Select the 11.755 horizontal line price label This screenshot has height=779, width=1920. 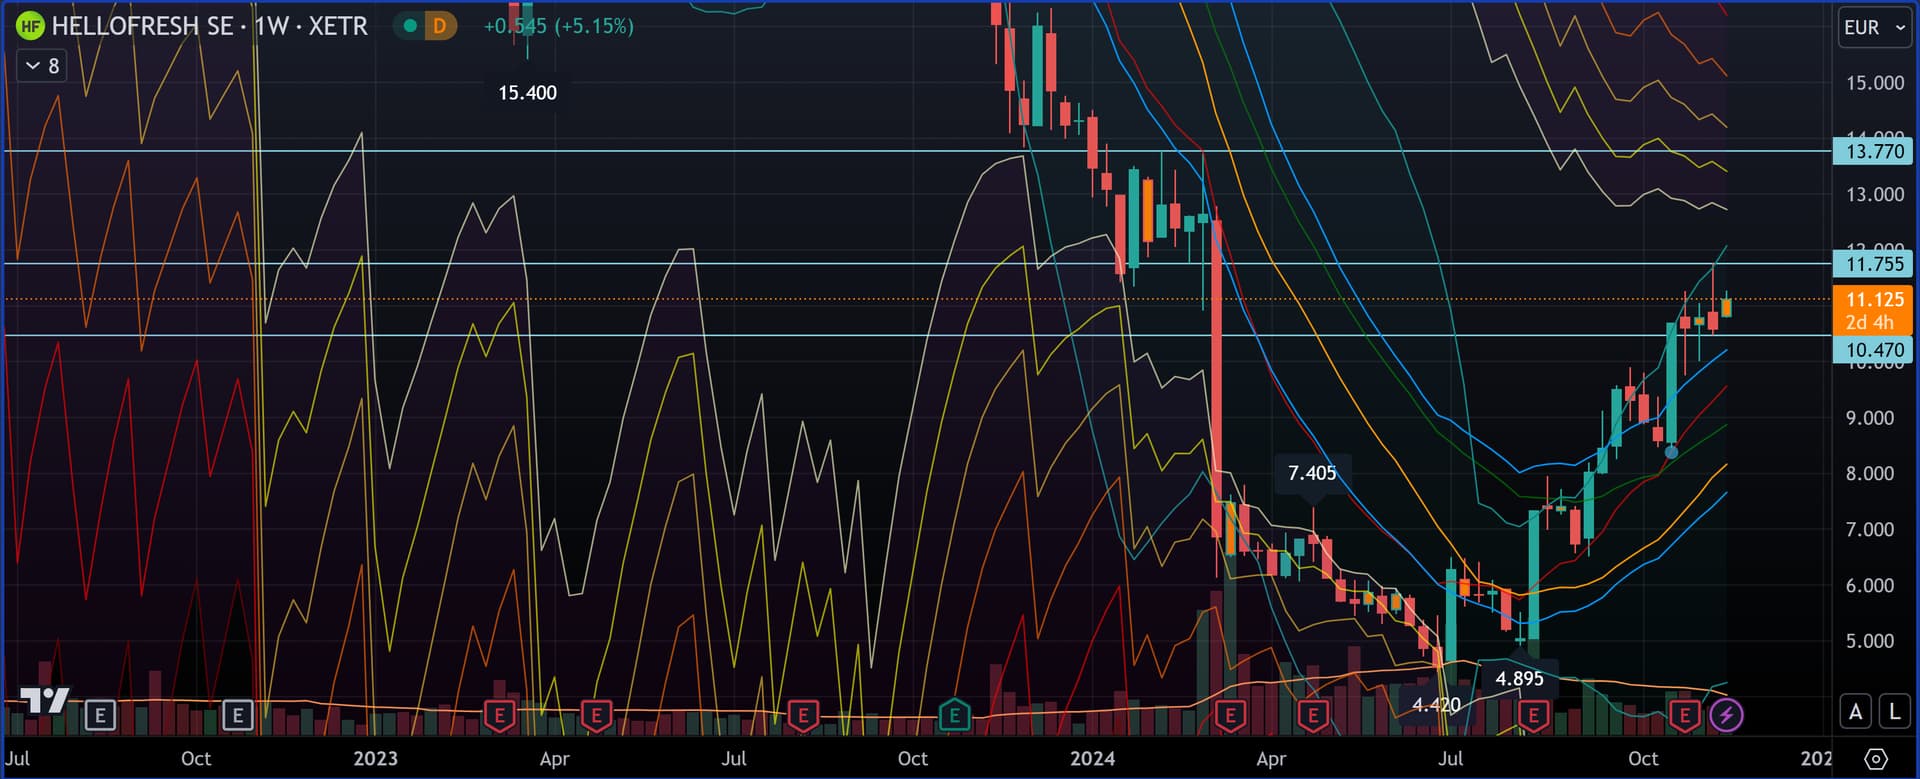1872,264
